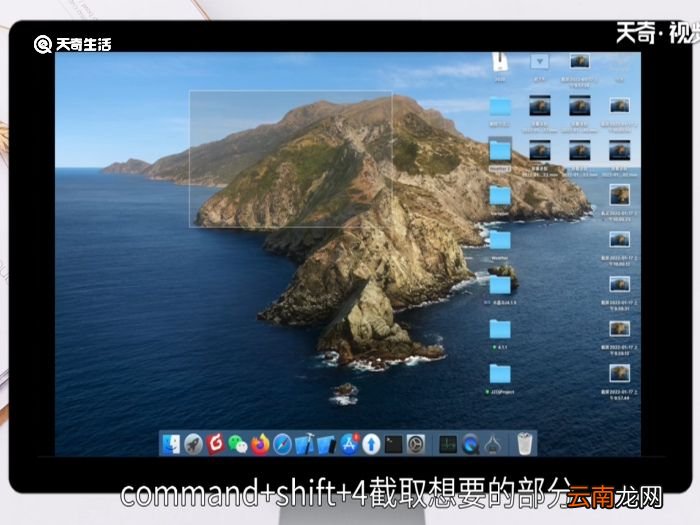Open Safari compass icon in dock
Viewport: 700px width, 525px height.
(x=282, y=444)
